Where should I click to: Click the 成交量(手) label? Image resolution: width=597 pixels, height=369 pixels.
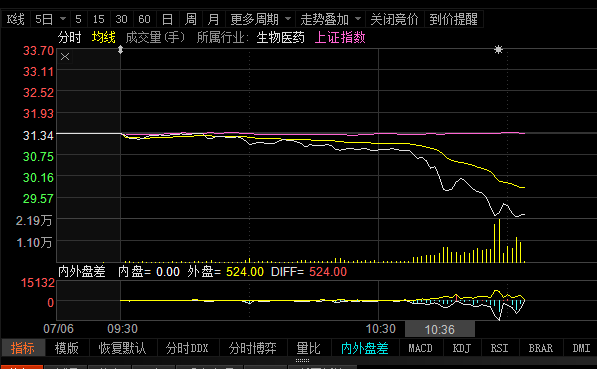(x=155, y=38)
